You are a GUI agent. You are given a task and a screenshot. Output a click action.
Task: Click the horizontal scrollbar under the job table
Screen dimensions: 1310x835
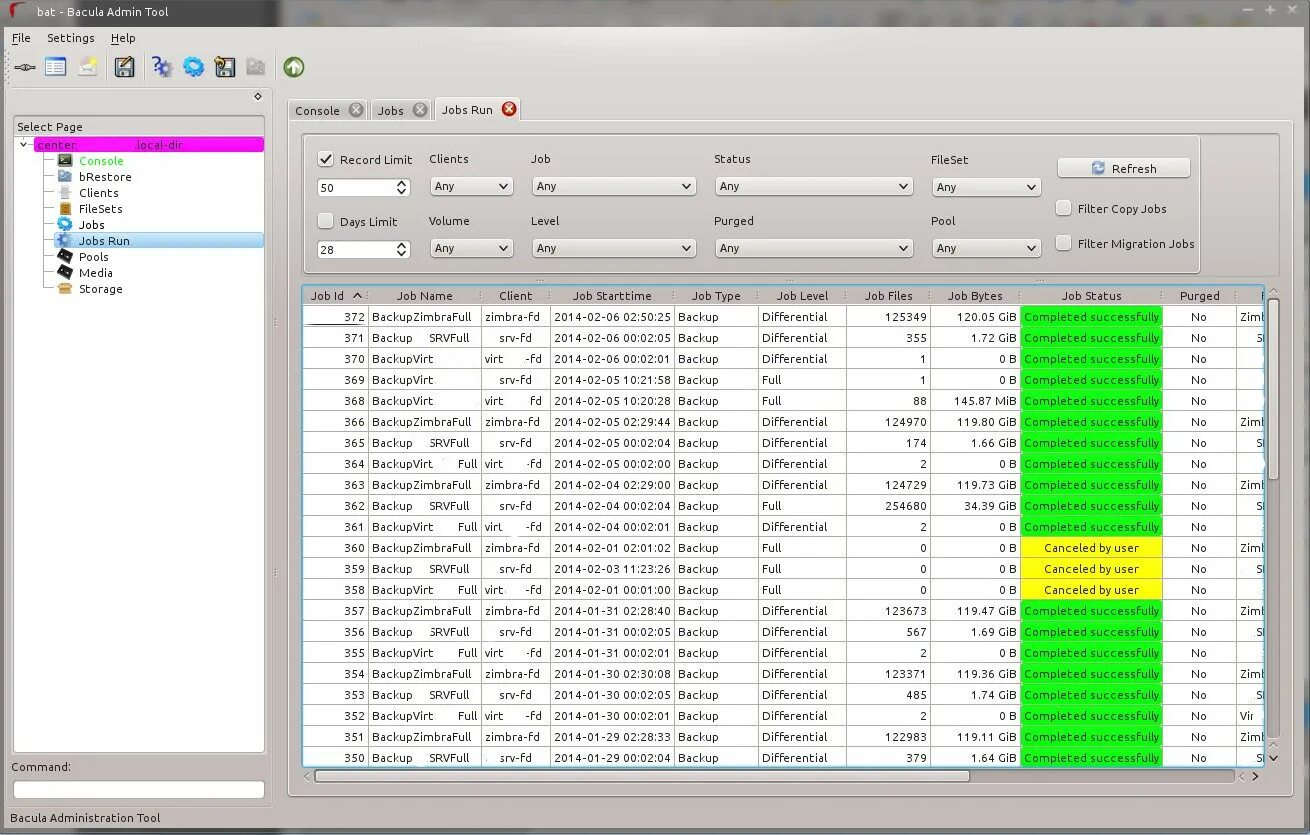(642, 776)
